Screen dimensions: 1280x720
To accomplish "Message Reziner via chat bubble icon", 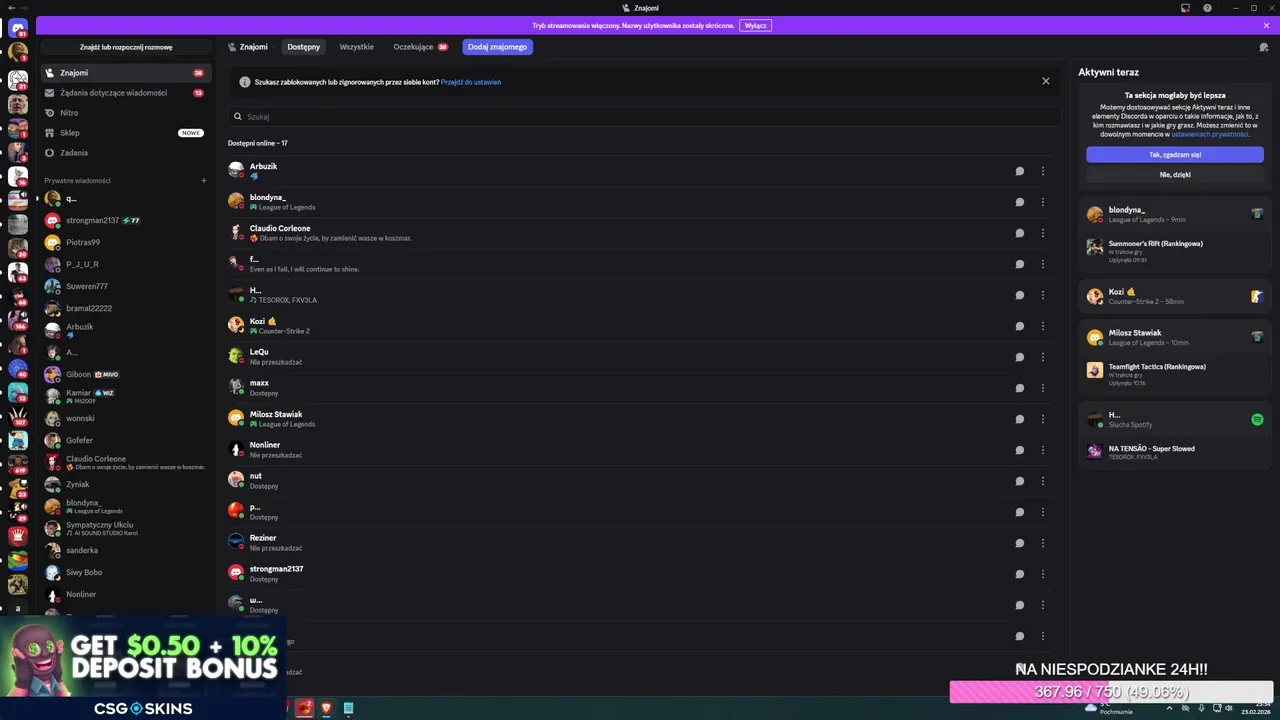I will [1020, 543].
